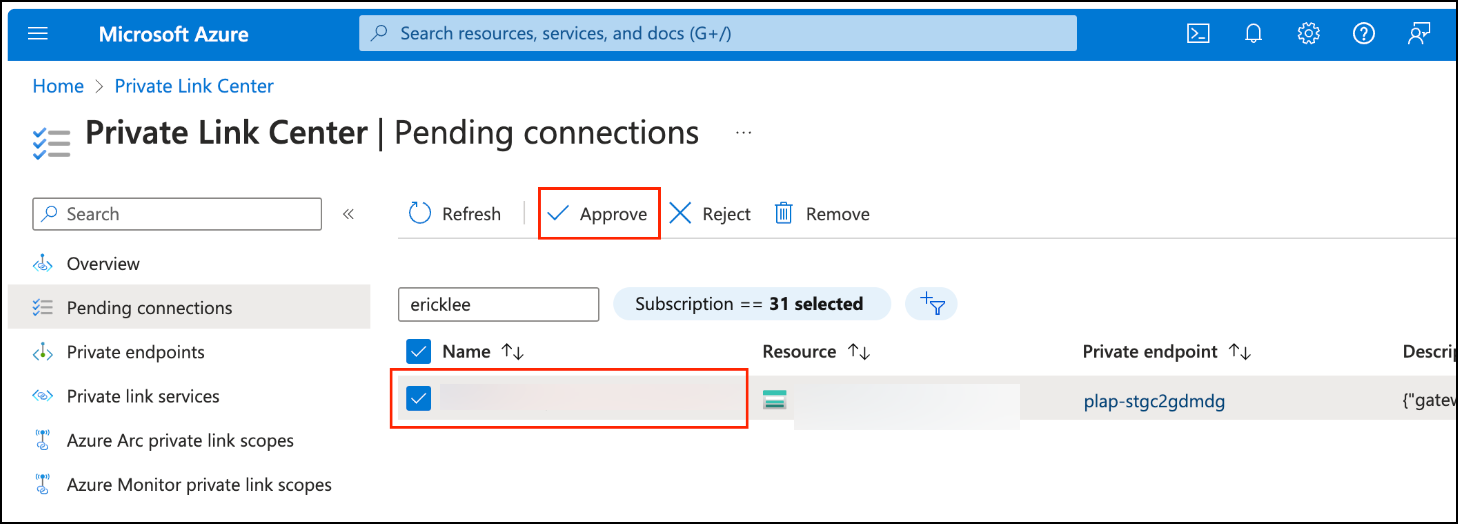Collapse the left sidebar menu
Image resolution: width=1458 pixels, height=524 pixels.
pos(349,214)
